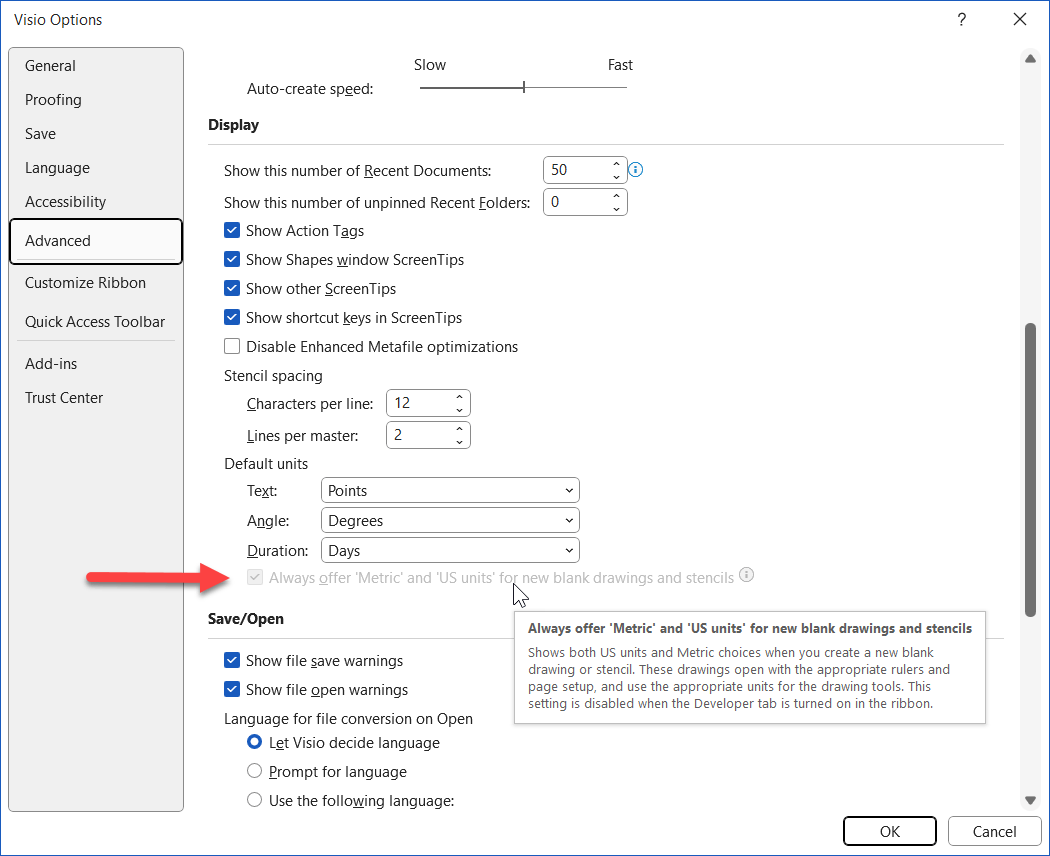
Task: Open dialog Help via the question mark icon
Action: [x=961, y=19]
